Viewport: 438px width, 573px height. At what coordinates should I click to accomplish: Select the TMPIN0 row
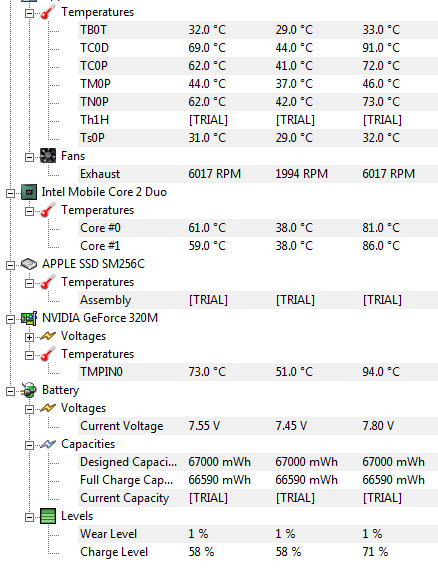point(258,372)
